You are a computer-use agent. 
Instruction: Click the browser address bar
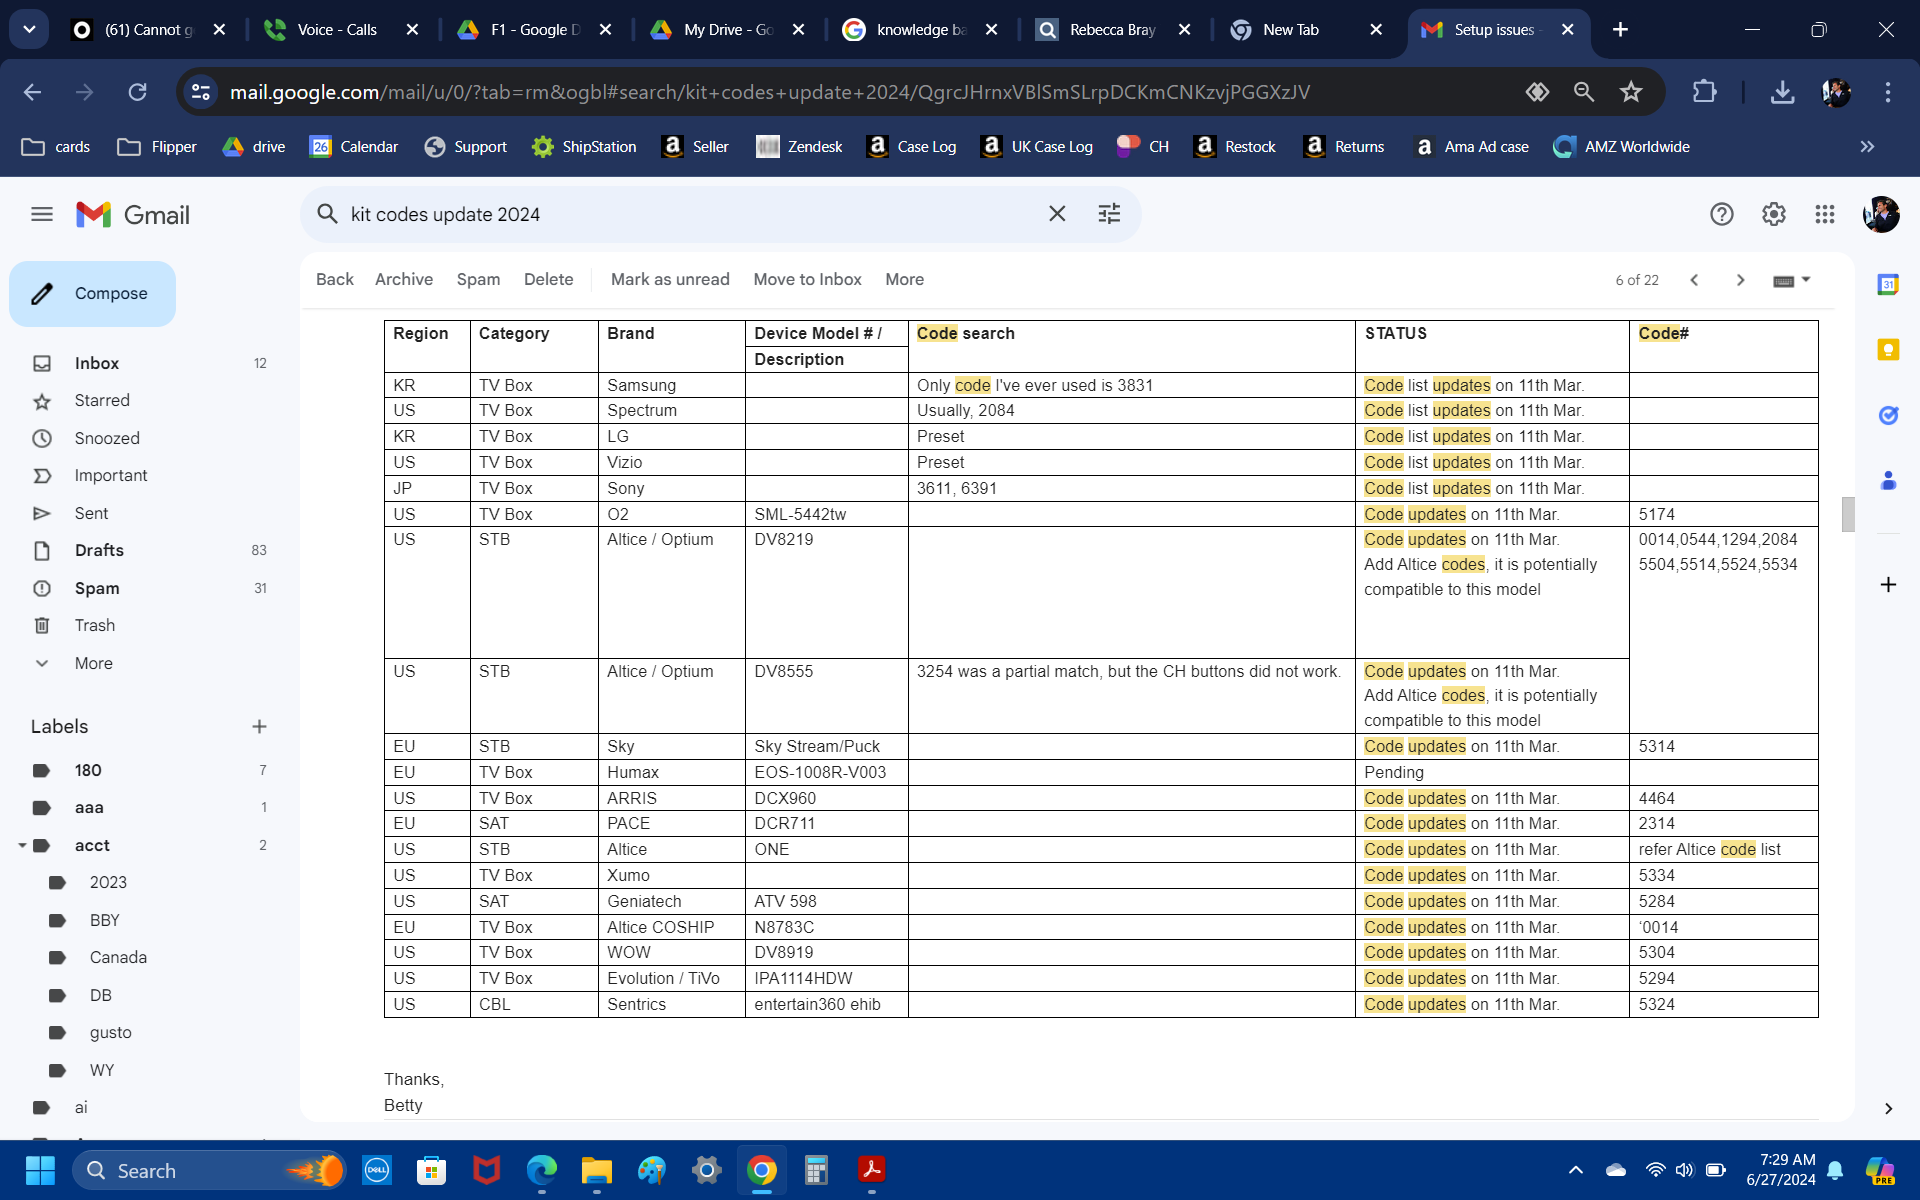pyautogui.click(x=860, y=92)
